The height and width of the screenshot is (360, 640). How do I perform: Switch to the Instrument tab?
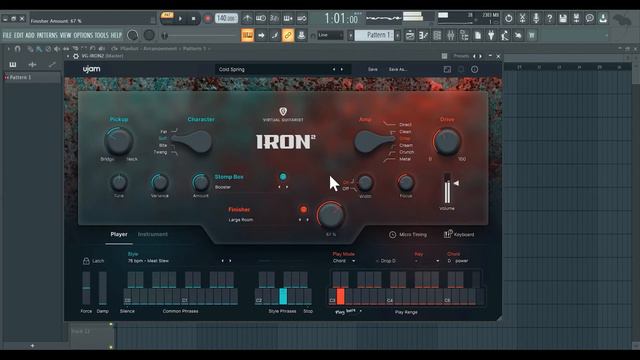pyautogui.click(x=153, y=234)
